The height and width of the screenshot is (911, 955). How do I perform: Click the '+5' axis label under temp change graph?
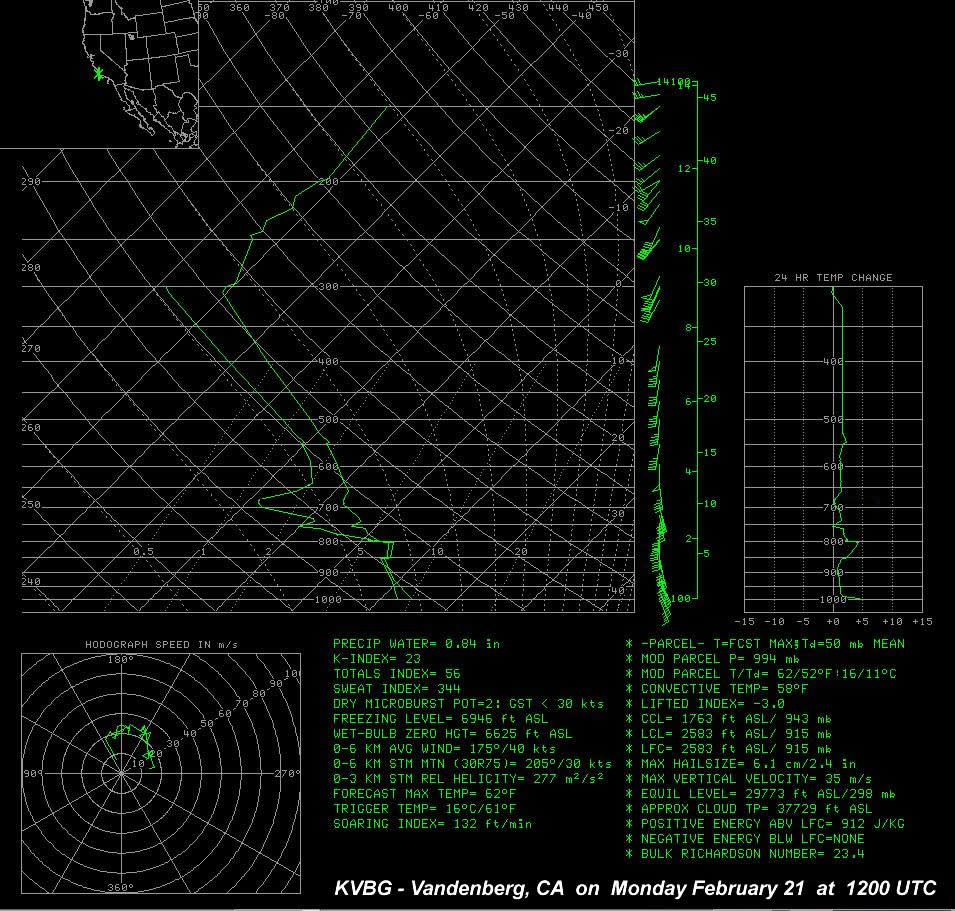tap(862, 622)
